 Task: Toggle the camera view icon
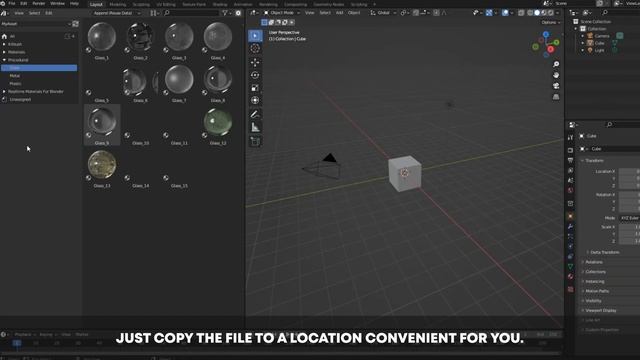556,86
